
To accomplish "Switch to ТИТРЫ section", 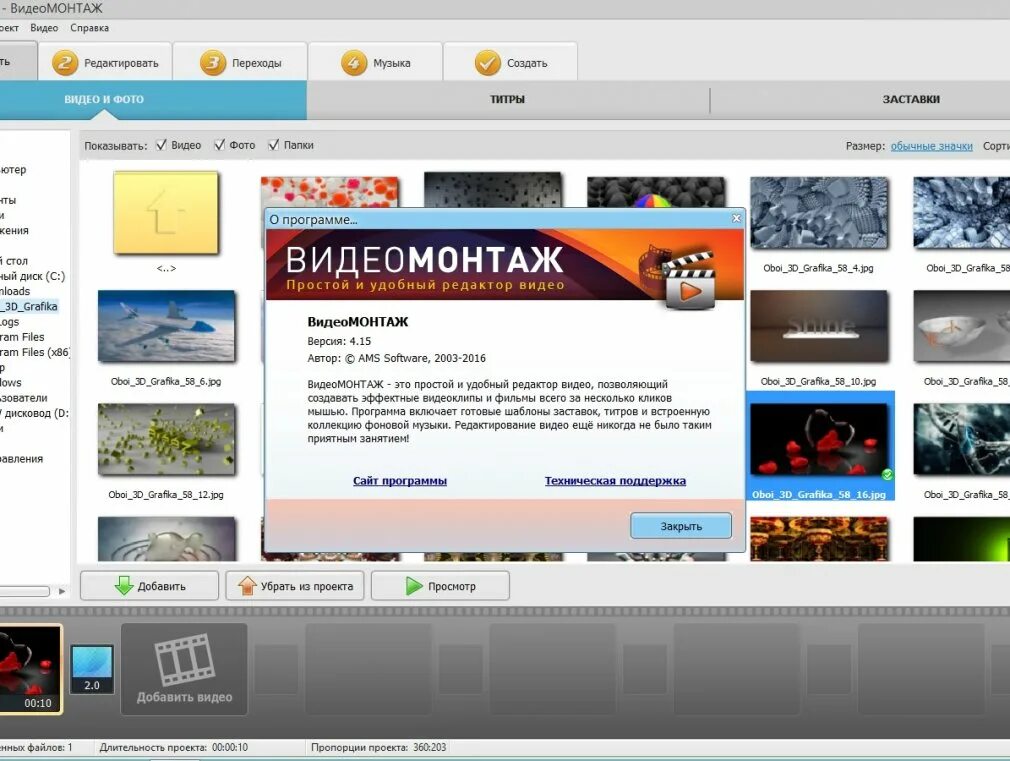I will tap(508, 99).
